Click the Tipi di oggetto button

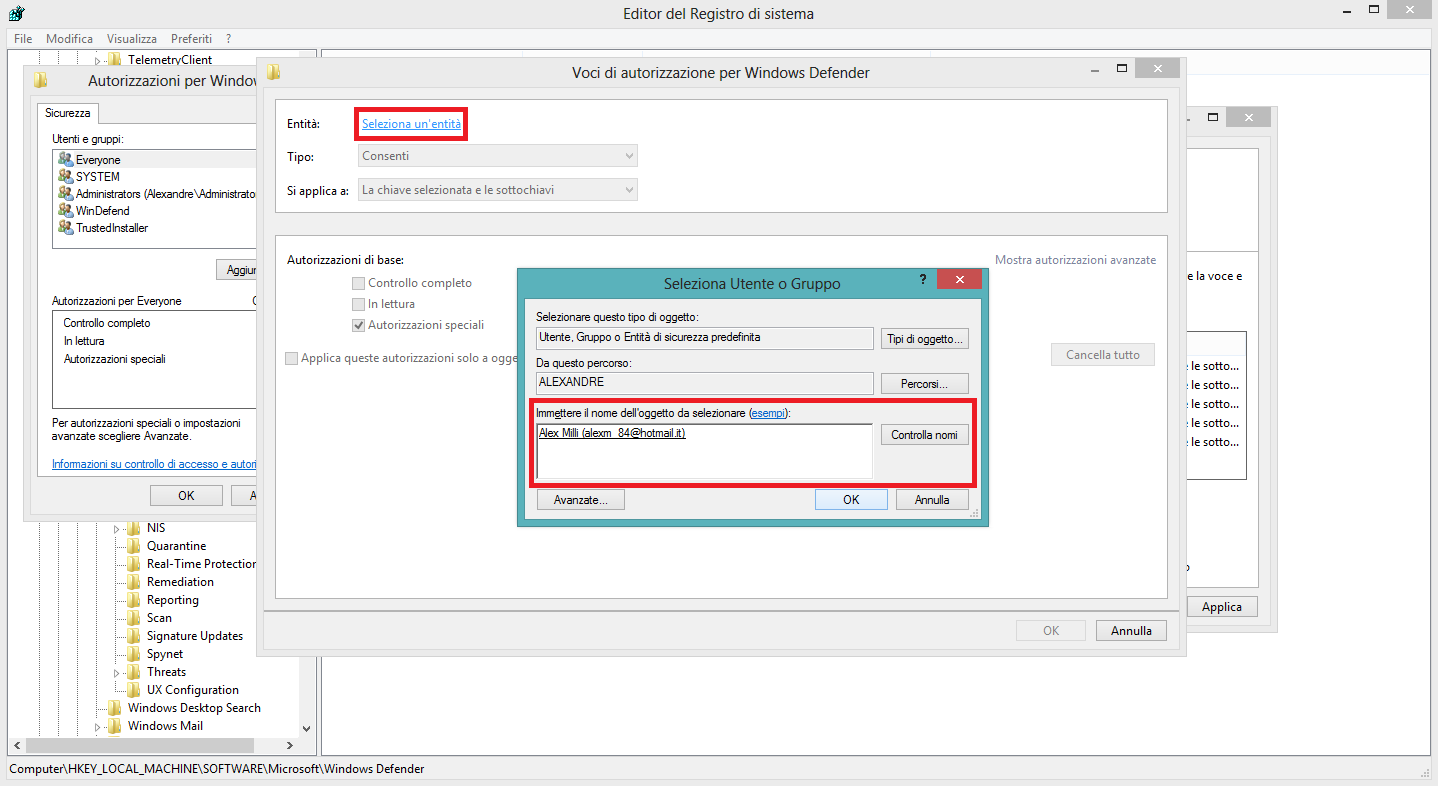tap(925, 339)
